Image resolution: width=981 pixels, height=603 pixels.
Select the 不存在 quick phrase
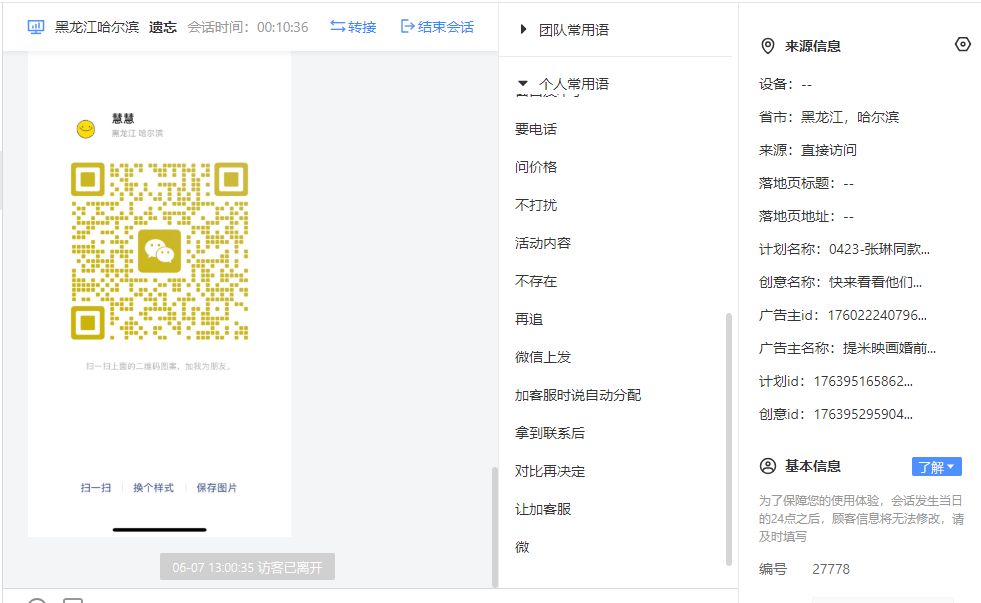(x=536, y=281)
